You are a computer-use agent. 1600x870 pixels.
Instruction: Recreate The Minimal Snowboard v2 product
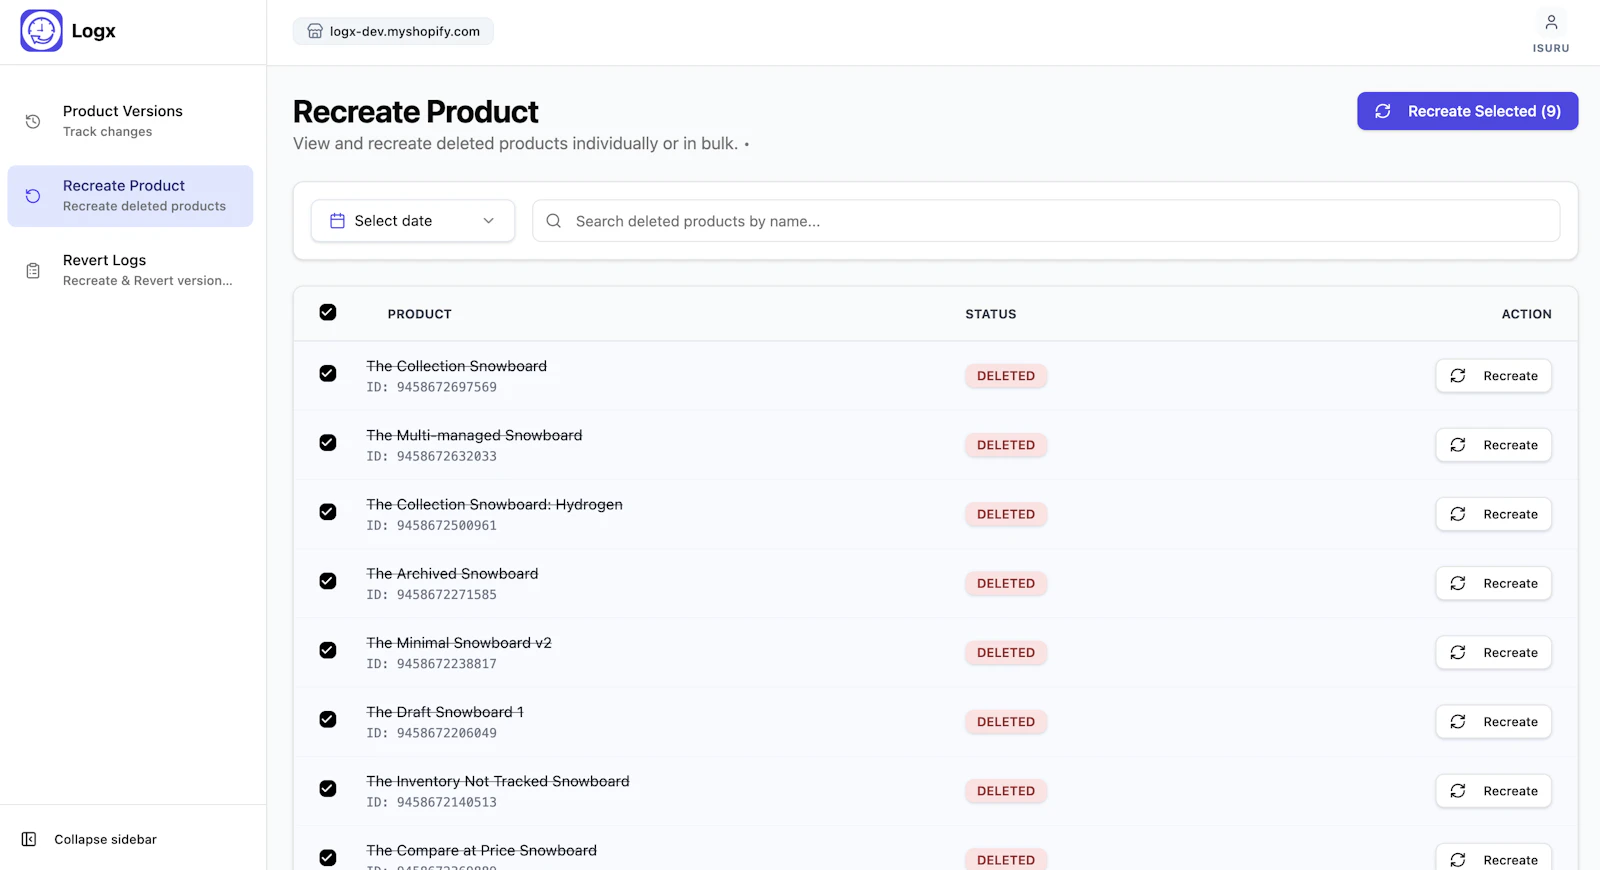(x=1494, y=652)
